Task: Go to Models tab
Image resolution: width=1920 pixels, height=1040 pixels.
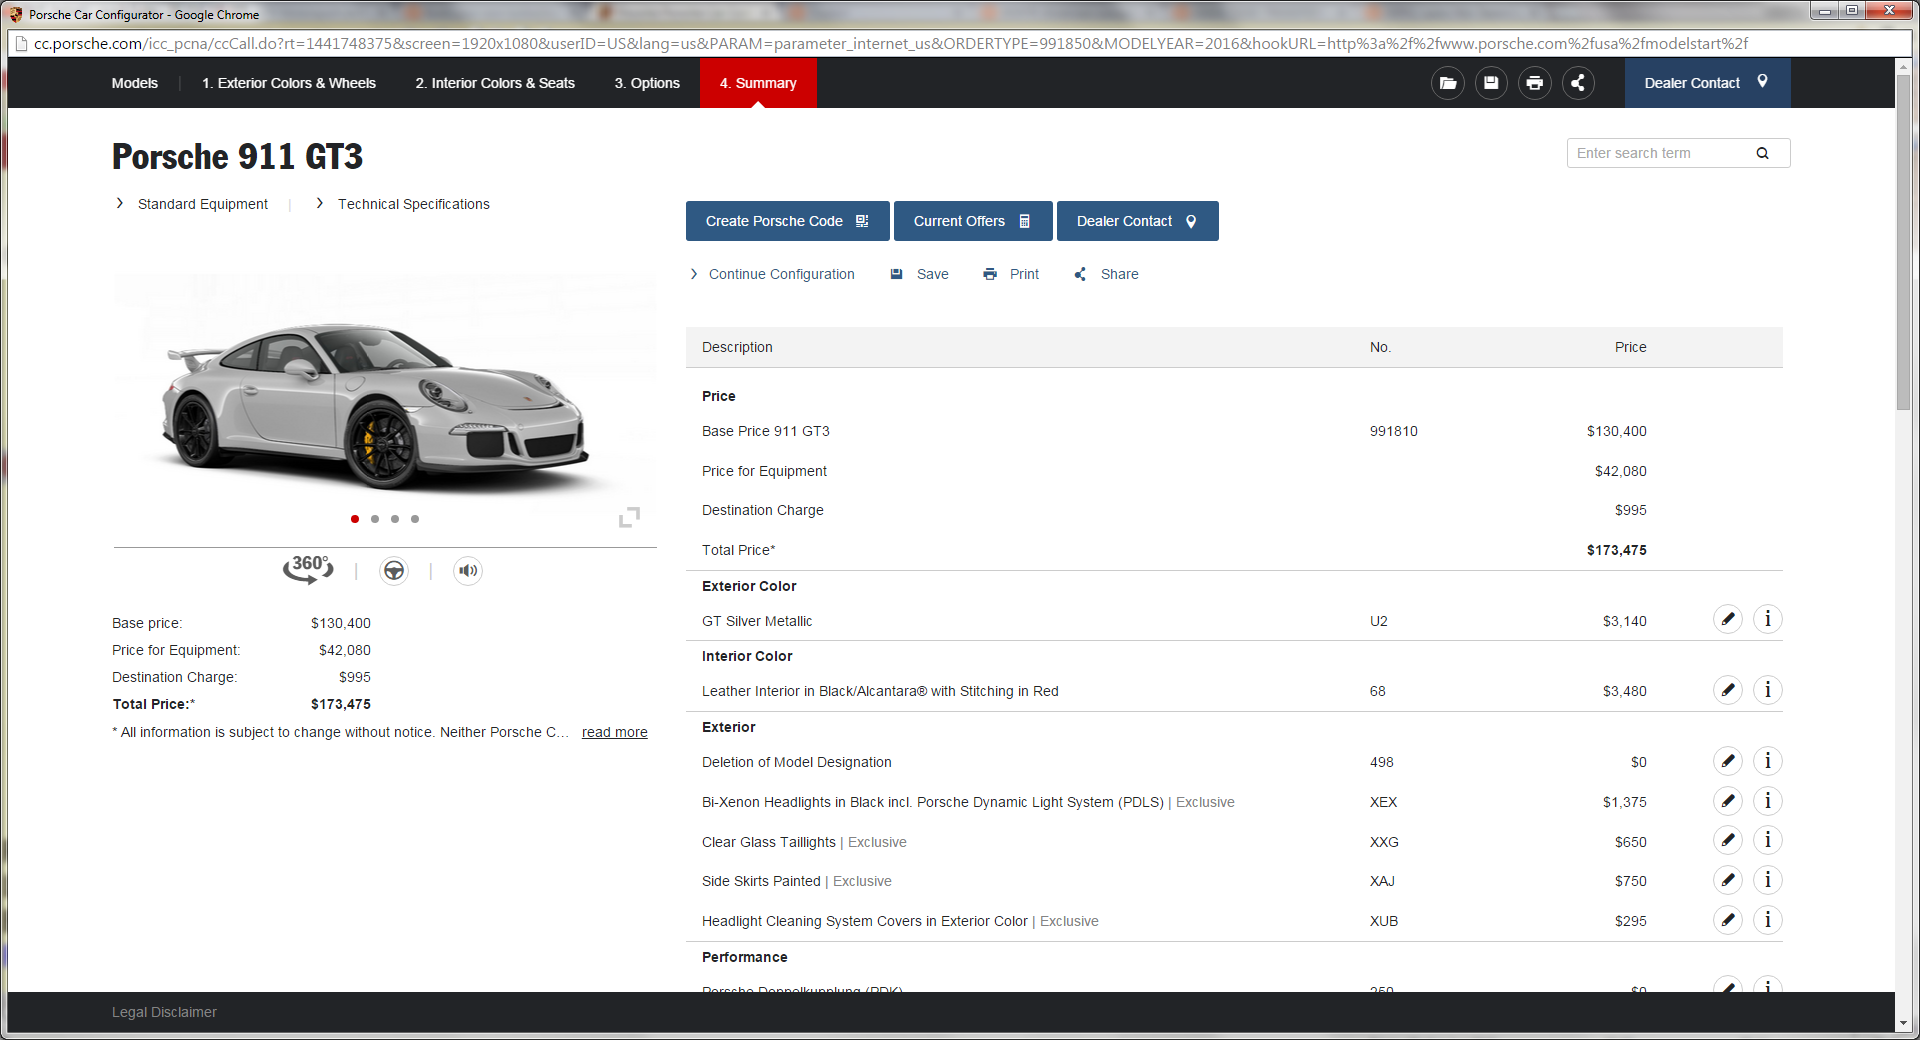Action: pos(135,83)
